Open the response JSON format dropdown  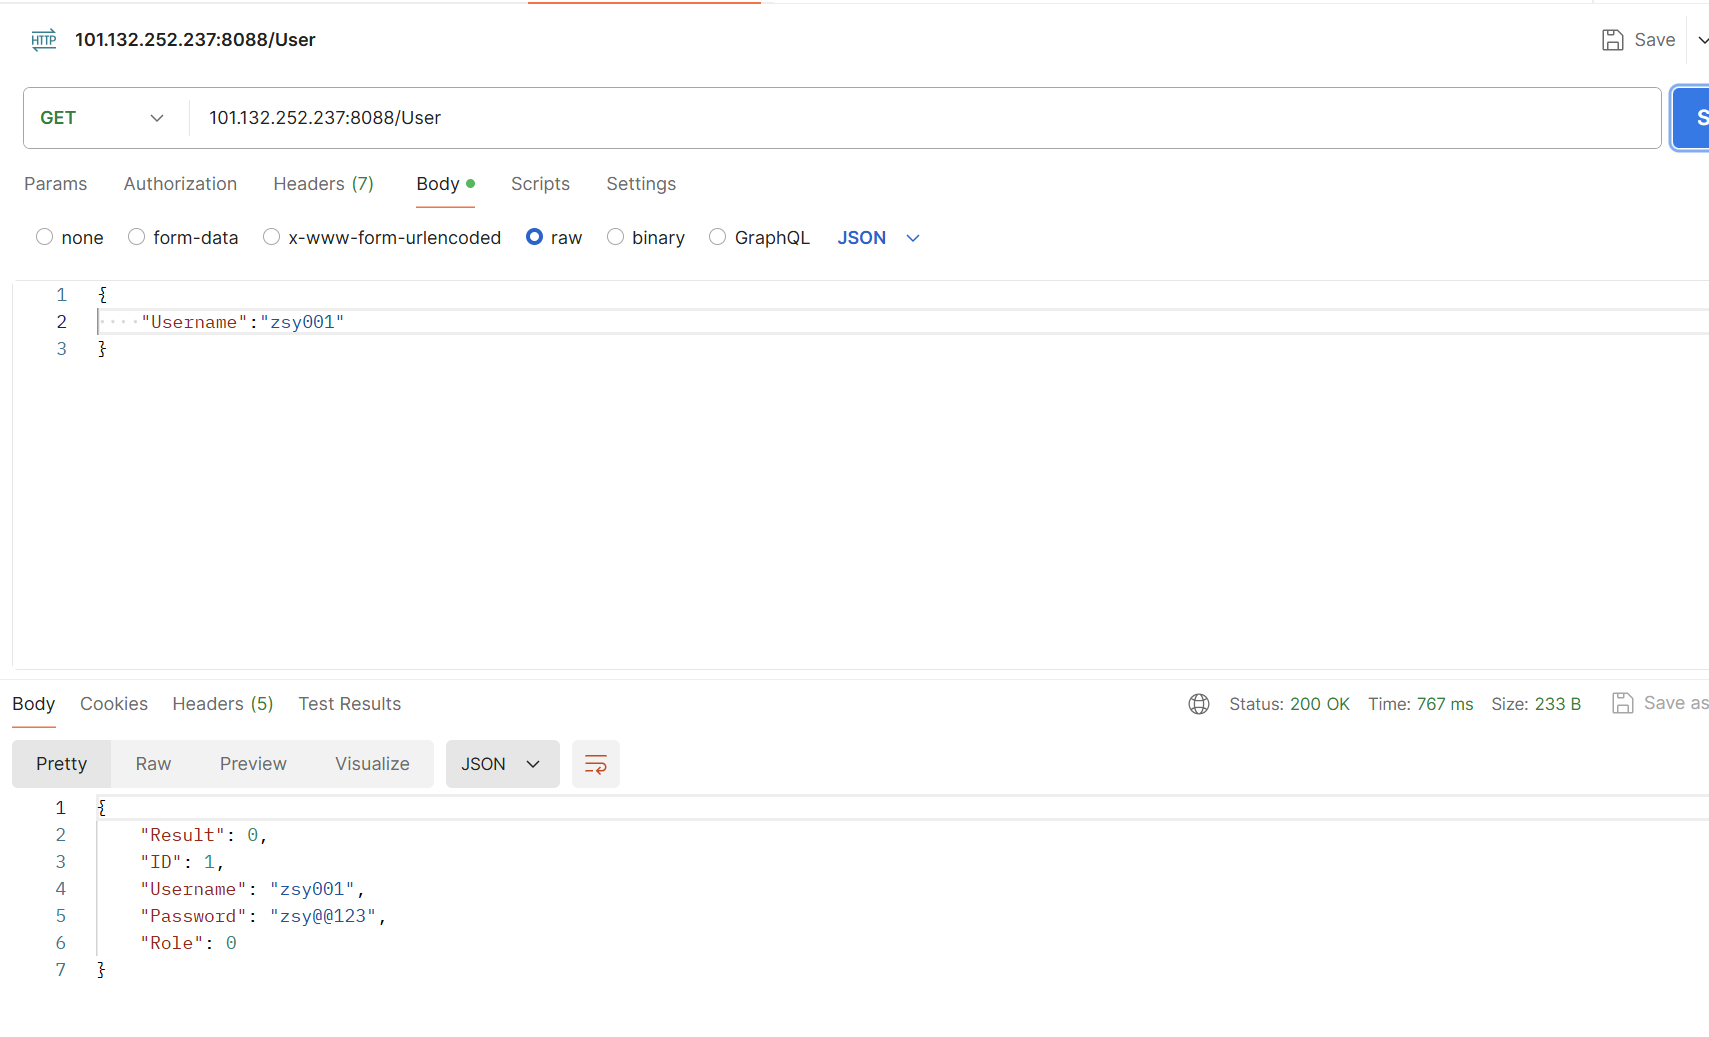pyautogui.click(x=502, y=764)
